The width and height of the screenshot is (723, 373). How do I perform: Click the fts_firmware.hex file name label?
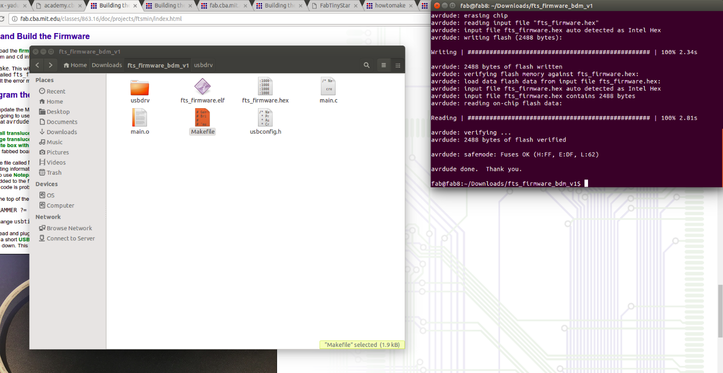click(x=265, y=101)
